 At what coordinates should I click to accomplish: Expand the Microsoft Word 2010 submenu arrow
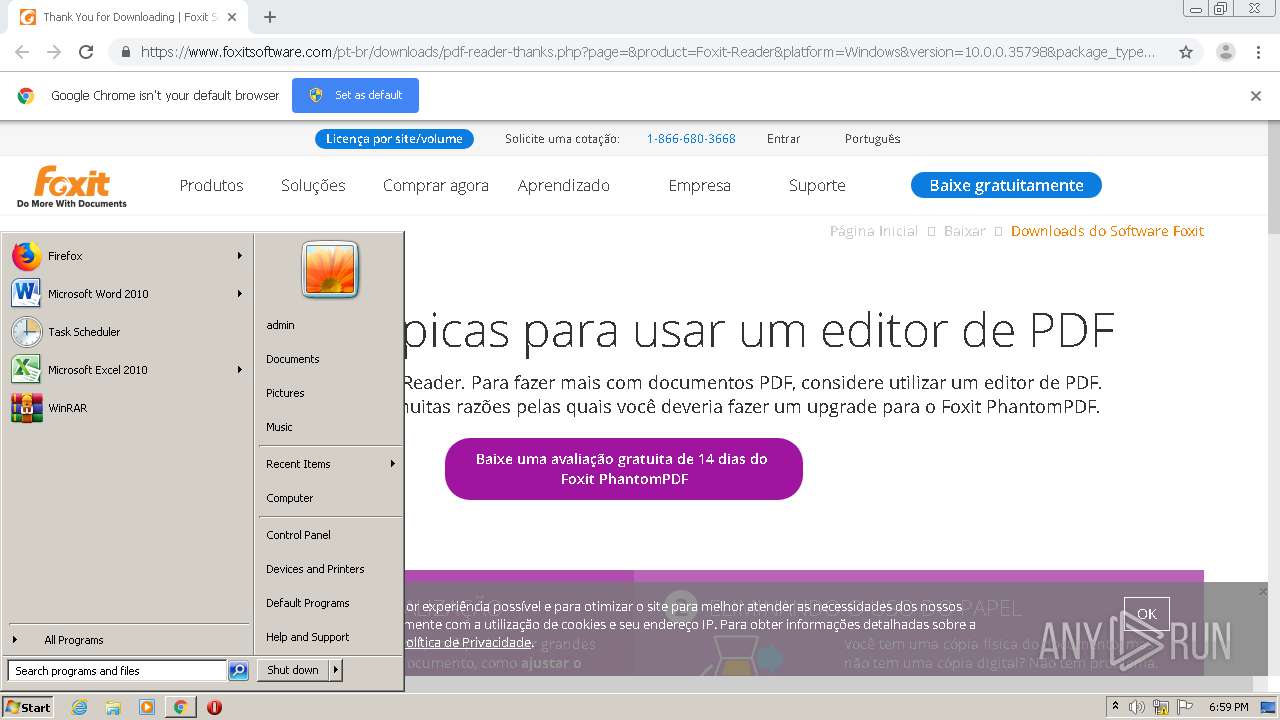(240, 294)
